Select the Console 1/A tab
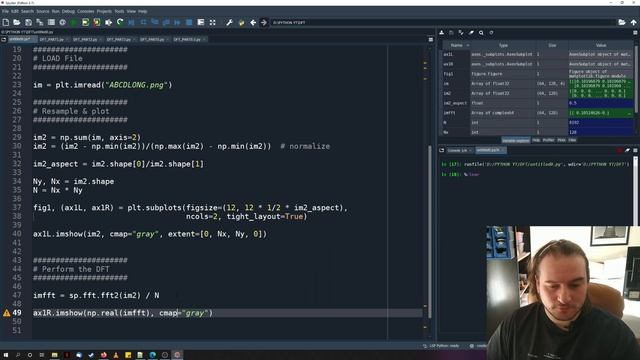640x360 pixels. pos(458,150)
